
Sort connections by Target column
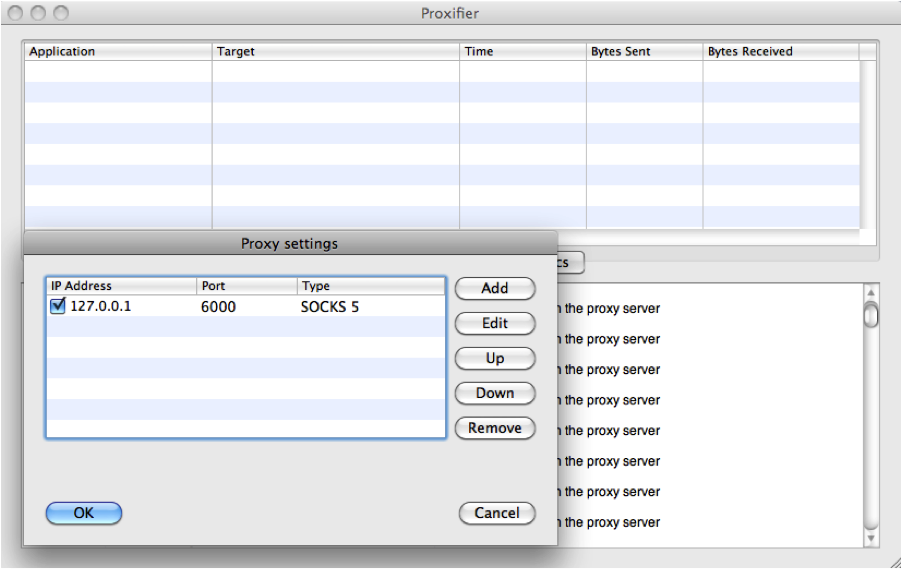(x=336, y=52)
